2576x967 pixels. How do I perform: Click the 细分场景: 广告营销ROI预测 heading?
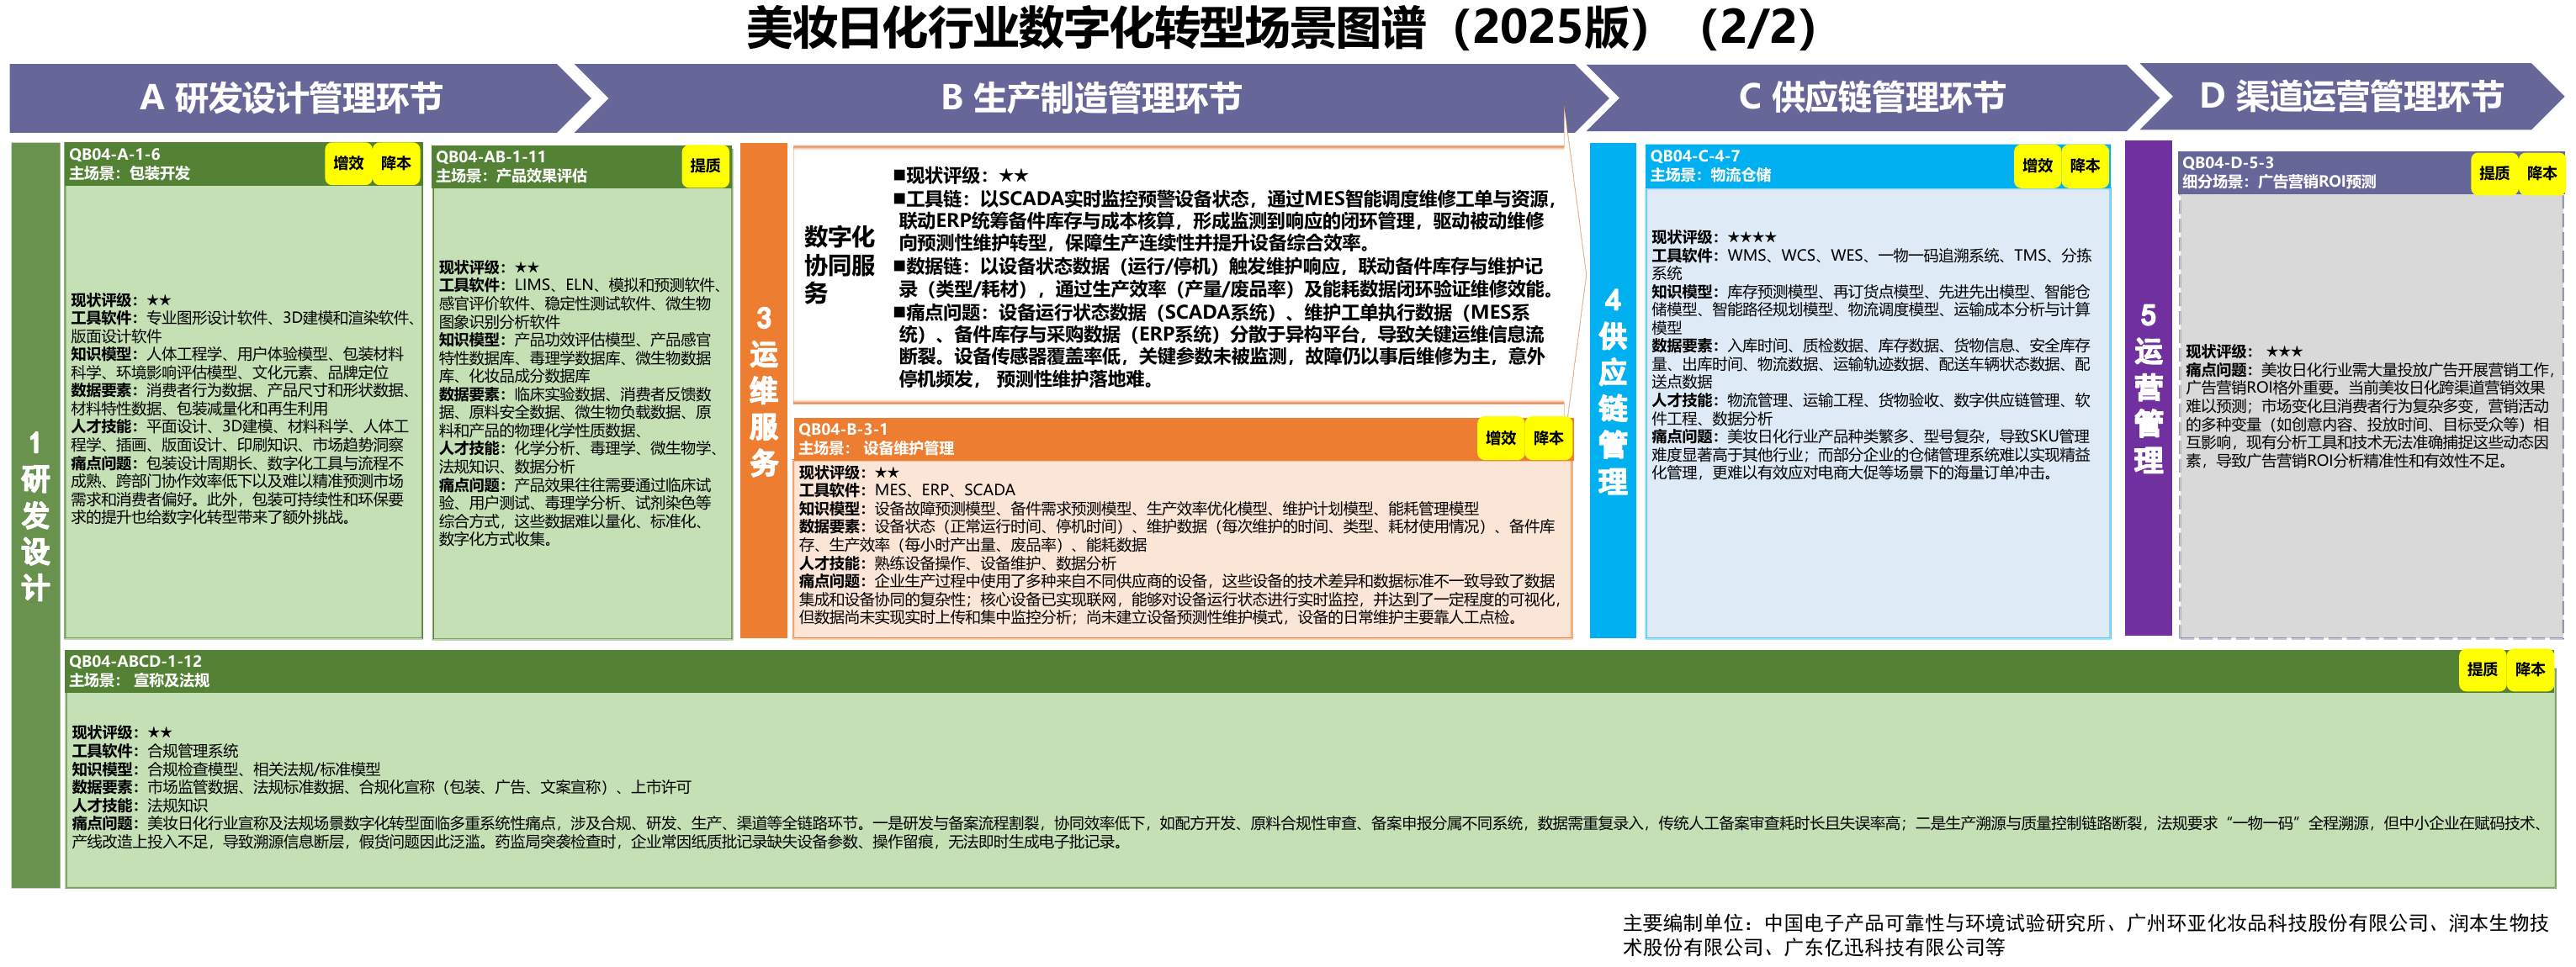coord(2279,182)
